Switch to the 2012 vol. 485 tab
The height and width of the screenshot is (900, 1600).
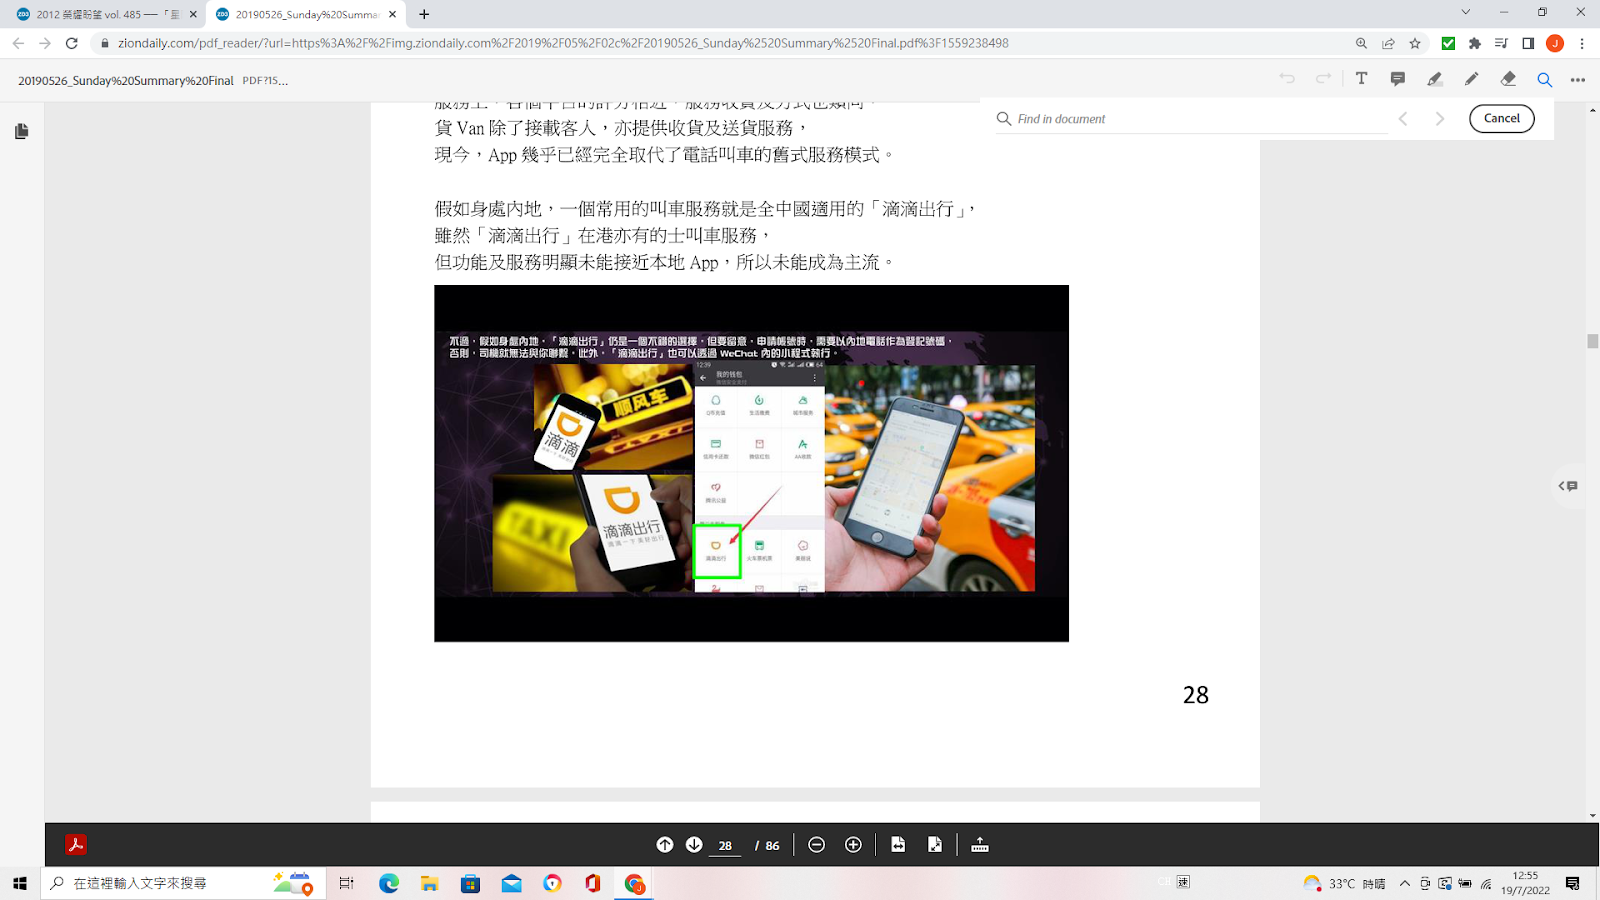[x=103, y=14]
